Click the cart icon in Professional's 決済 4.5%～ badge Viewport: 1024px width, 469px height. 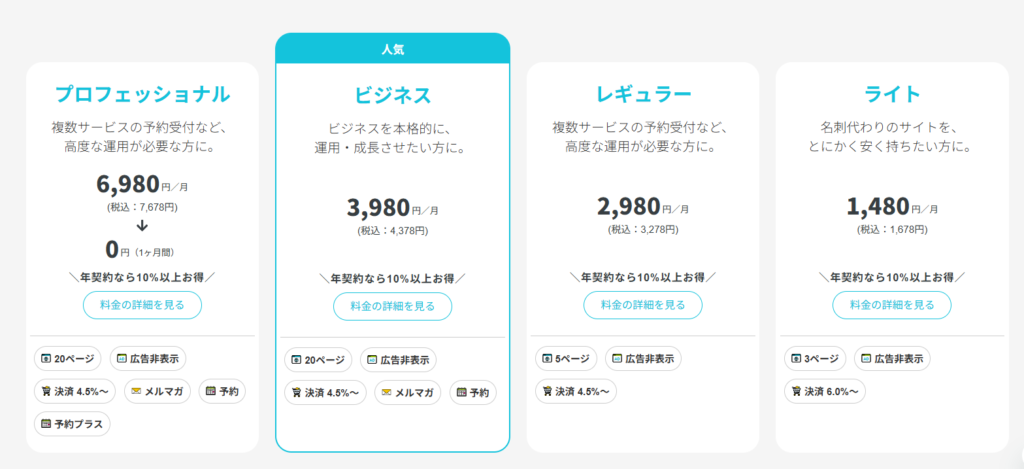click(x=45, y=391)
